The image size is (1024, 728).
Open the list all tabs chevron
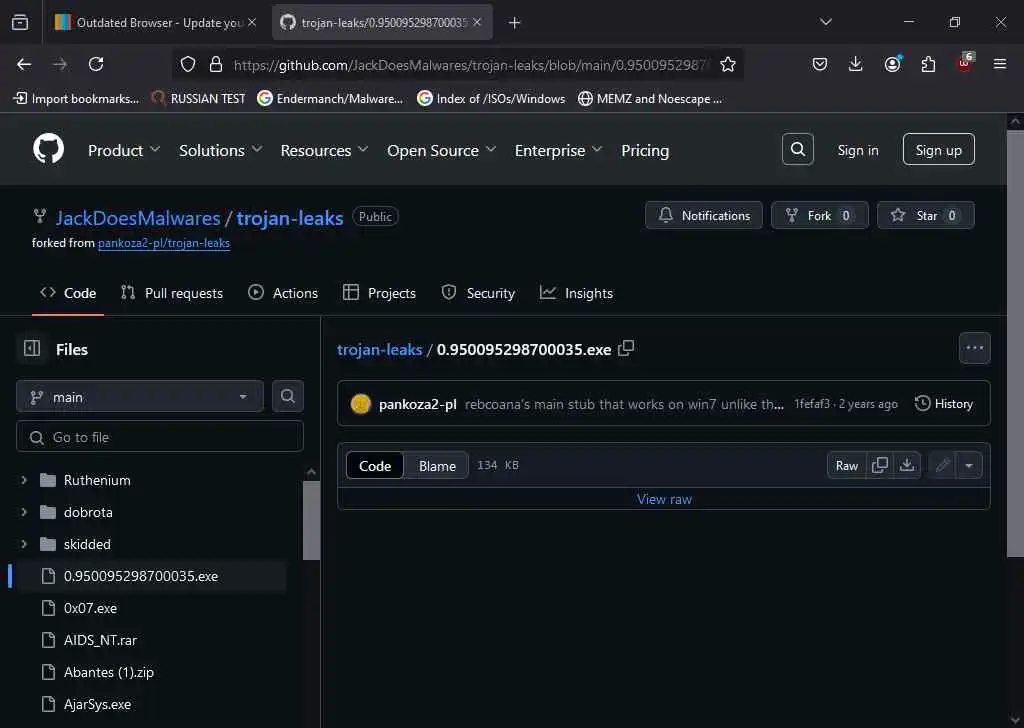click(825, 22)
